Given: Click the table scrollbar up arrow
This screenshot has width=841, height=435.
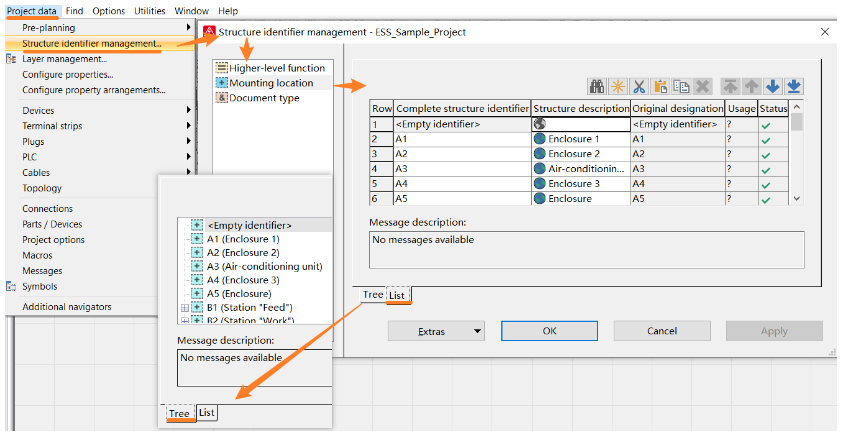Looking at the screenshot, I should click(x=796, y=106).
